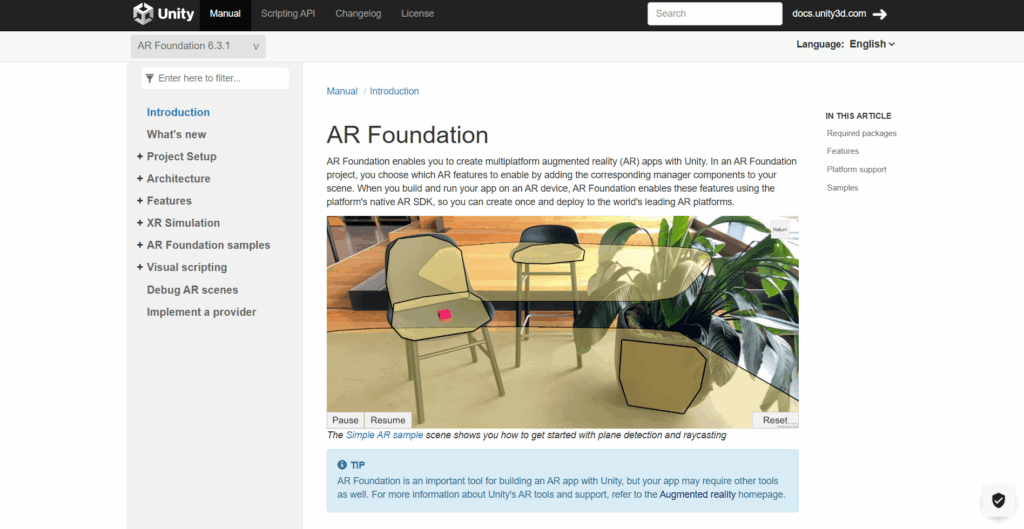This screenshot has width=1024, height=529.
Task: Click the Introduction breadcrumb link
Action: (x=394, y=91)
